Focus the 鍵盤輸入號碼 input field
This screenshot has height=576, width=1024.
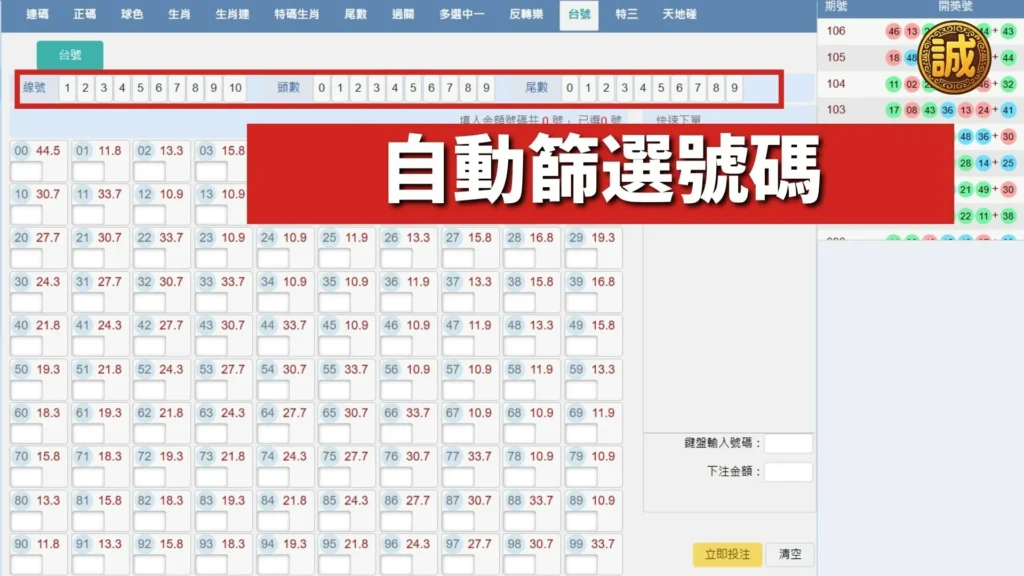tap(788, 443)
